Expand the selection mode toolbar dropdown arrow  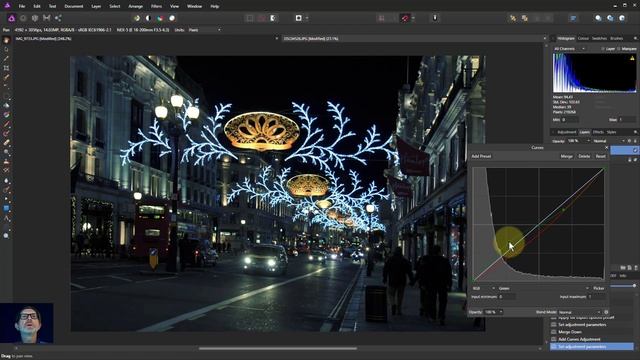pyautogui.click(x=307, y=18)
